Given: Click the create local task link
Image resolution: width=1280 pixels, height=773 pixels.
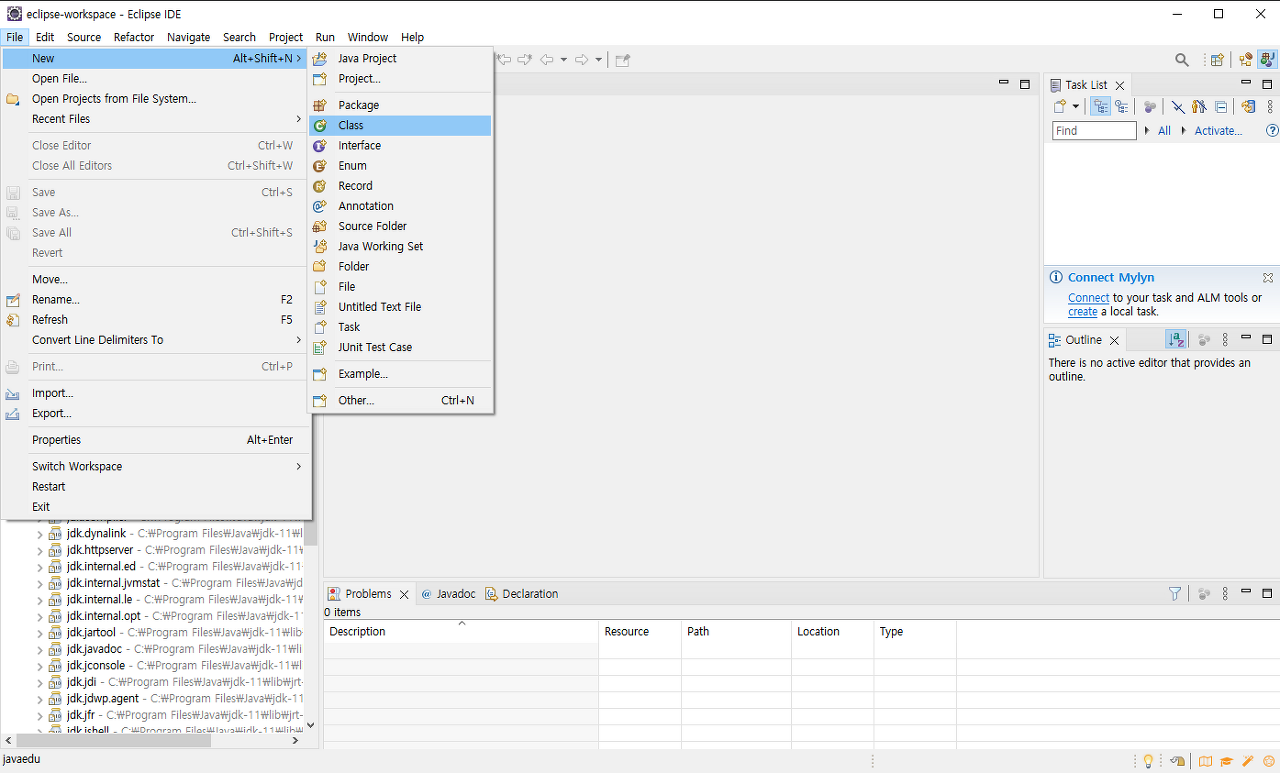Looking at the screenshot, I should pyautogui.click(x=1083, y=312).
